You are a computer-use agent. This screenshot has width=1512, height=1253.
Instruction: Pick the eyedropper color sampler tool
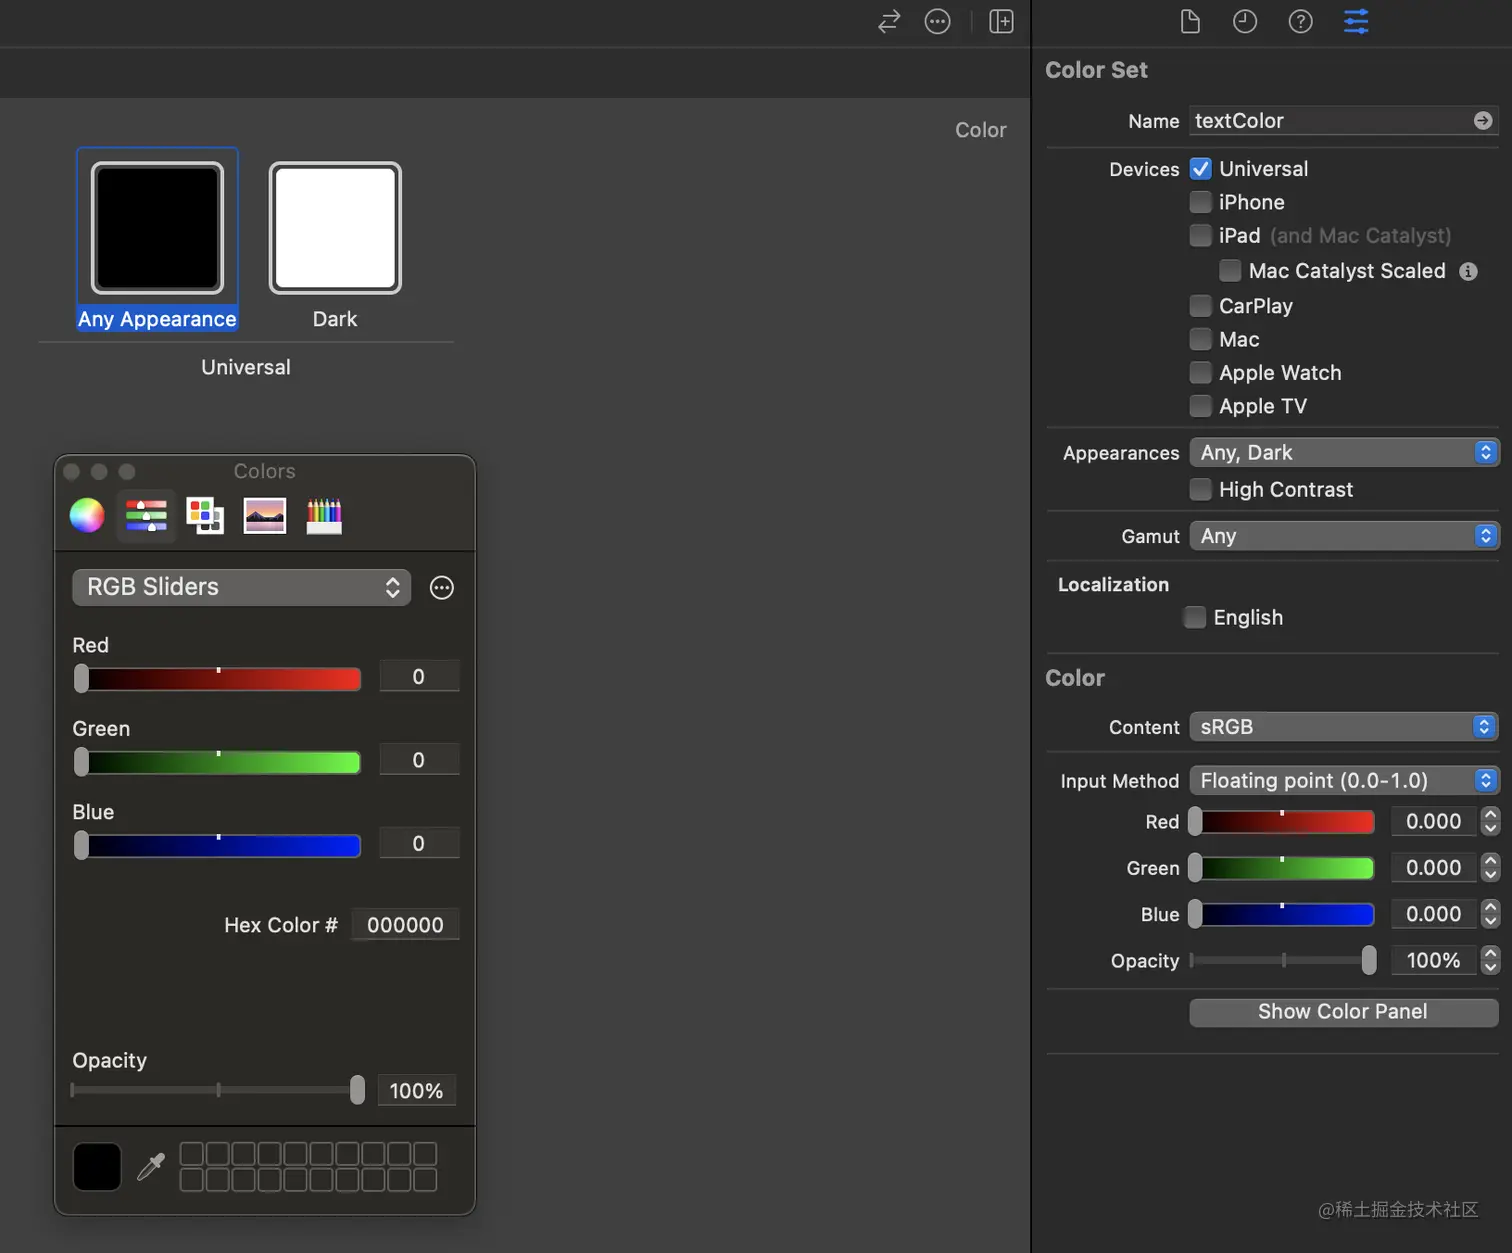(151, 1166)
